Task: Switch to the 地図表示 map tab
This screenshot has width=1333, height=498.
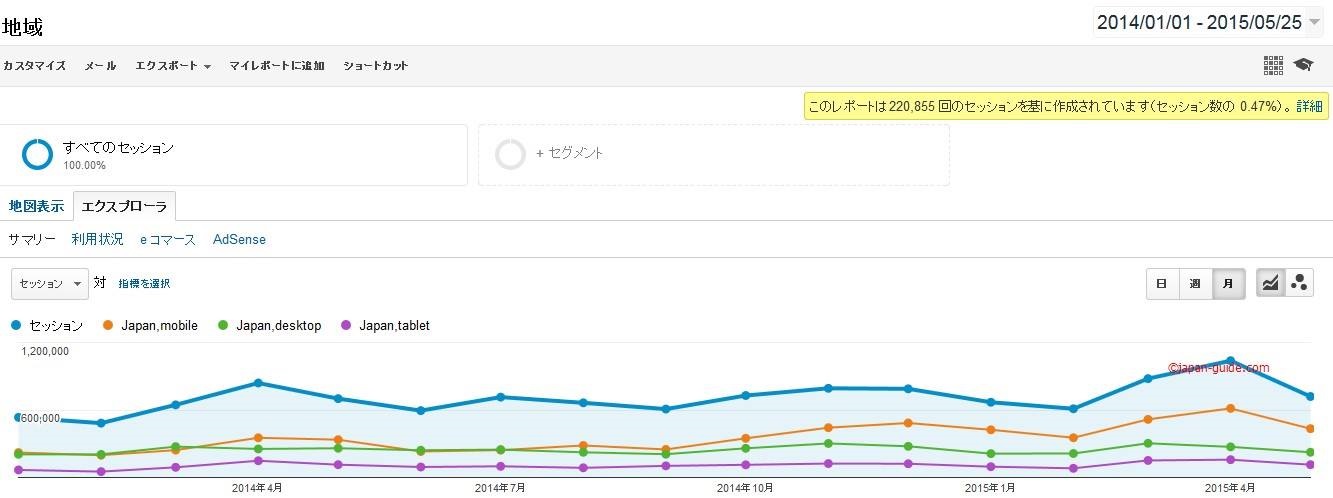Action: click(x=36, y=206)
